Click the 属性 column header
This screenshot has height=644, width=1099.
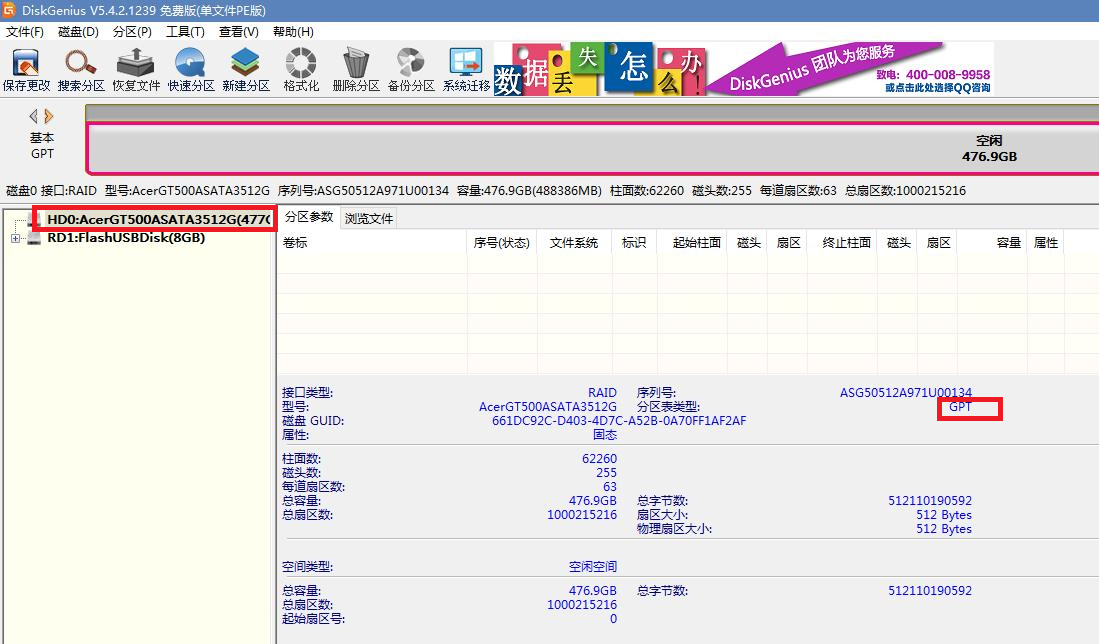pos(1046,242)
